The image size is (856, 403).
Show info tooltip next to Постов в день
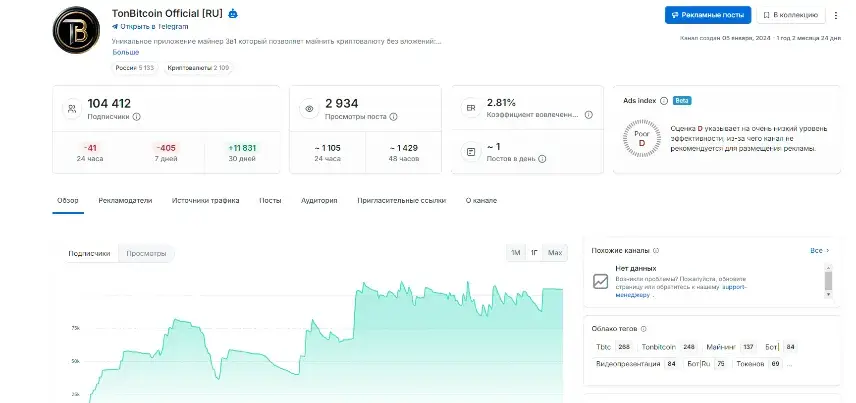point(542,159)
